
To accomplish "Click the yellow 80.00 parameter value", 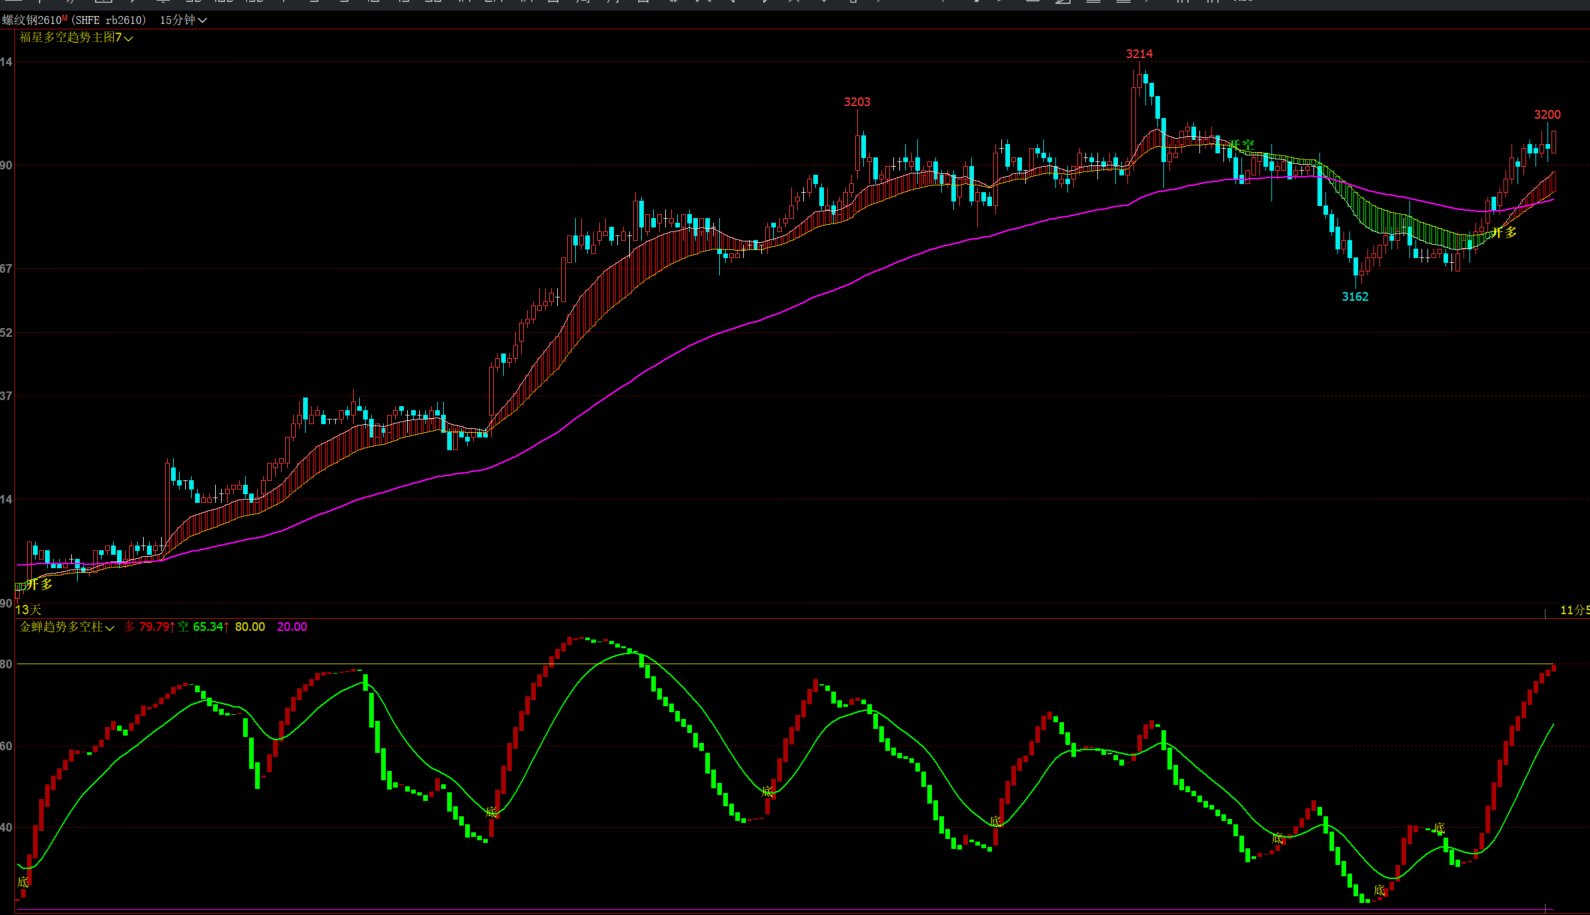I will (250, 627).
